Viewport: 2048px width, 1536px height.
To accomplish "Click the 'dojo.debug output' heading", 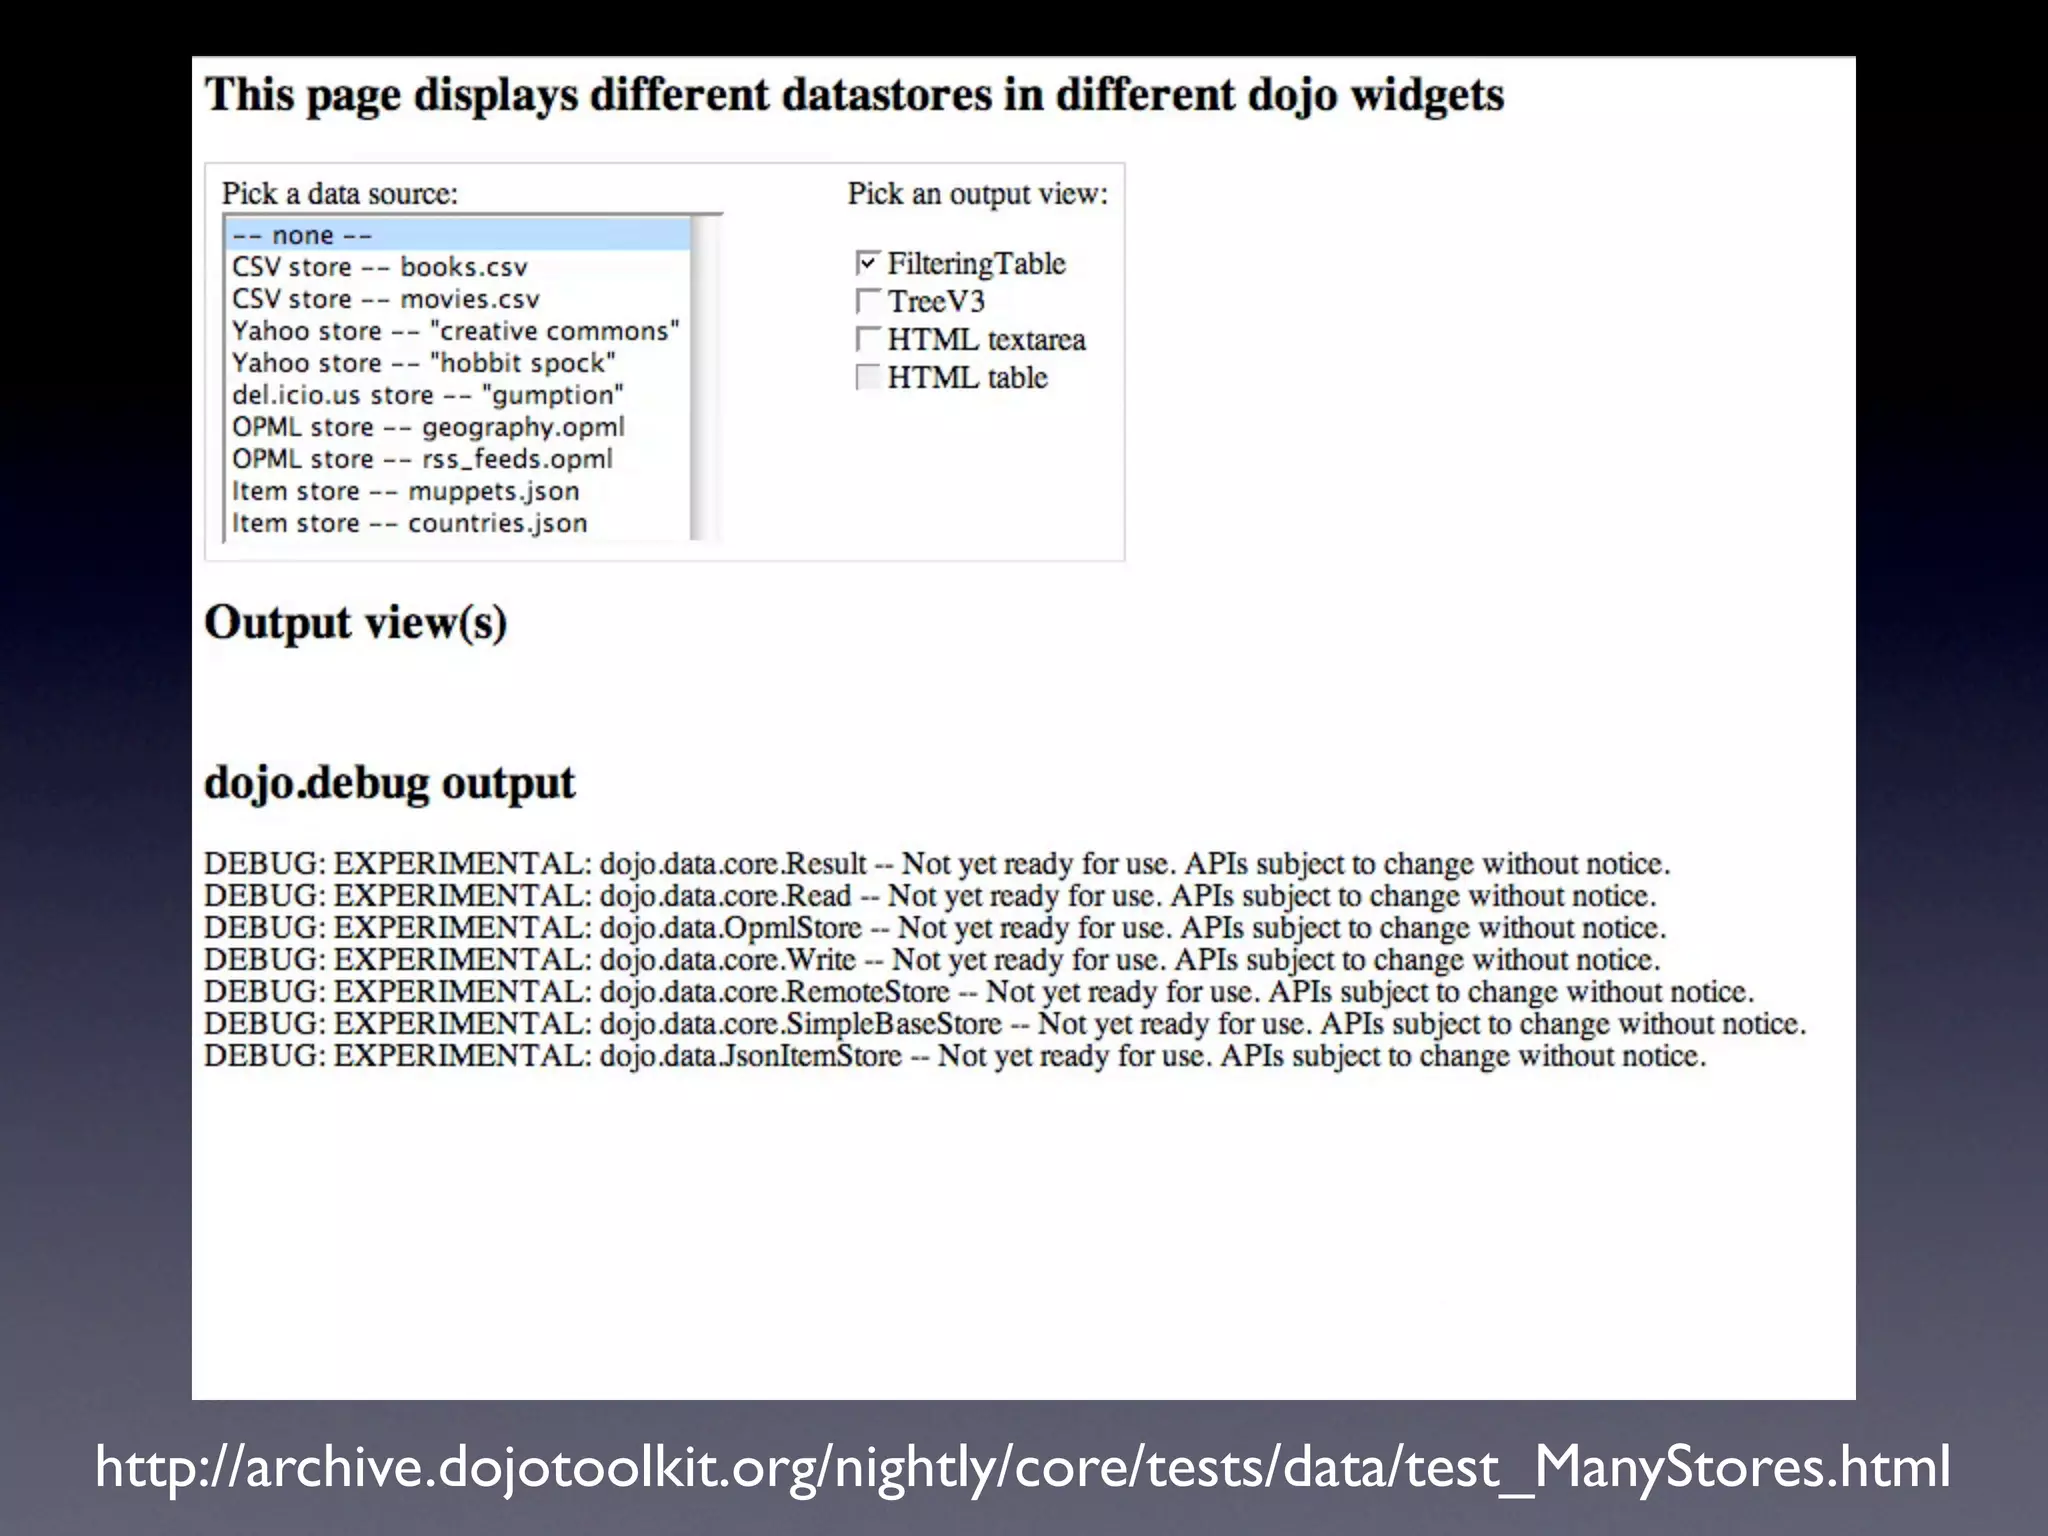I will pos(390,783).
